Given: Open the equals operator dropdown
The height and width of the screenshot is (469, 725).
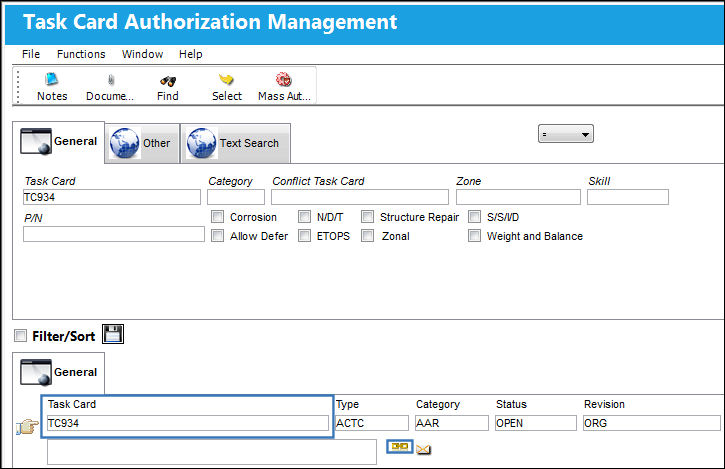Looking at the screenshot, I should [565, 134].
